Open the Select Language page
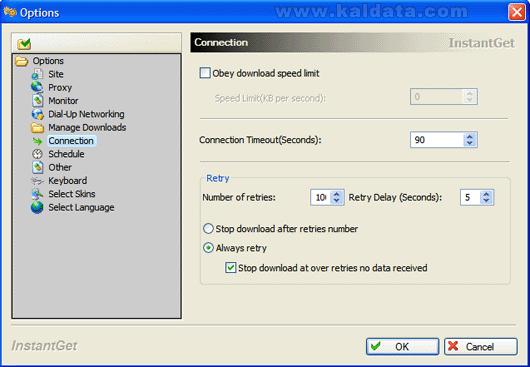530x367 pixels. click(81, 207)
